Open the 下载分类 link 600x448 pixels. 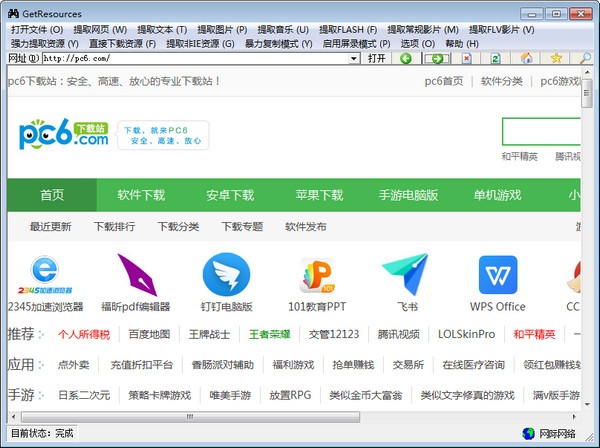178,226
